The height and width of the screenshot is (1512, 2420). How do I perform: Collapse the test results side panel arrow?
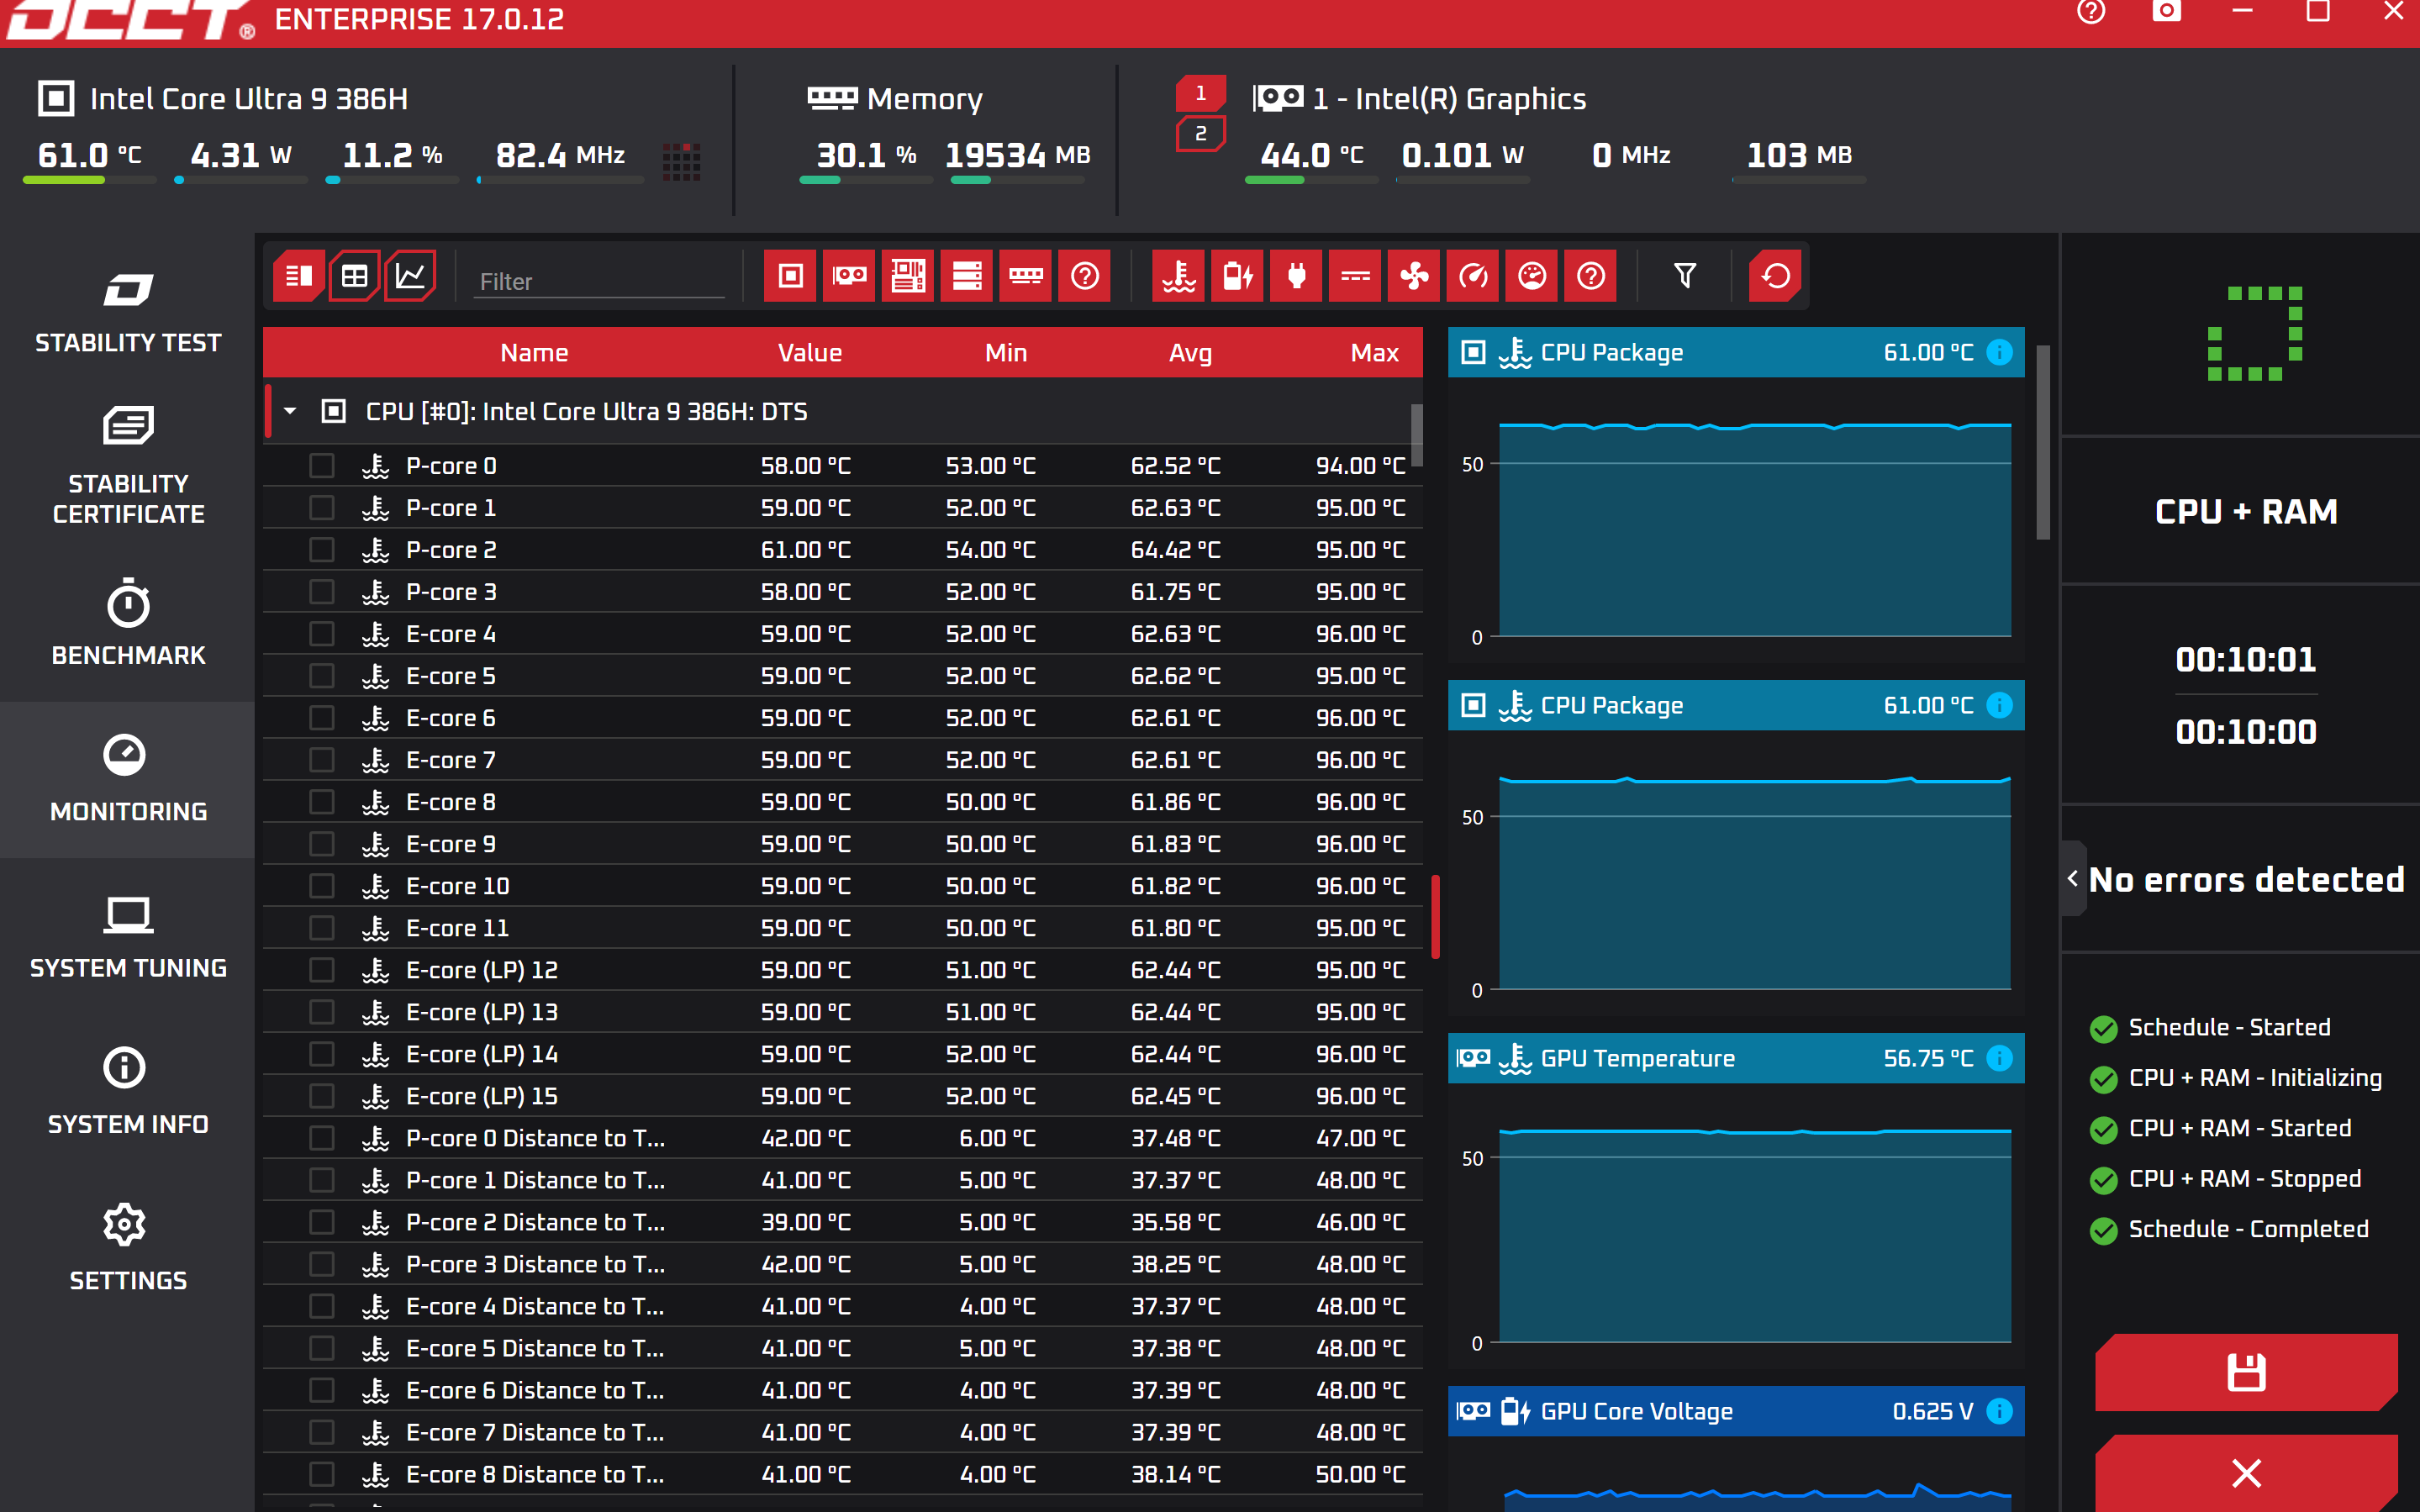(2073, 878)
